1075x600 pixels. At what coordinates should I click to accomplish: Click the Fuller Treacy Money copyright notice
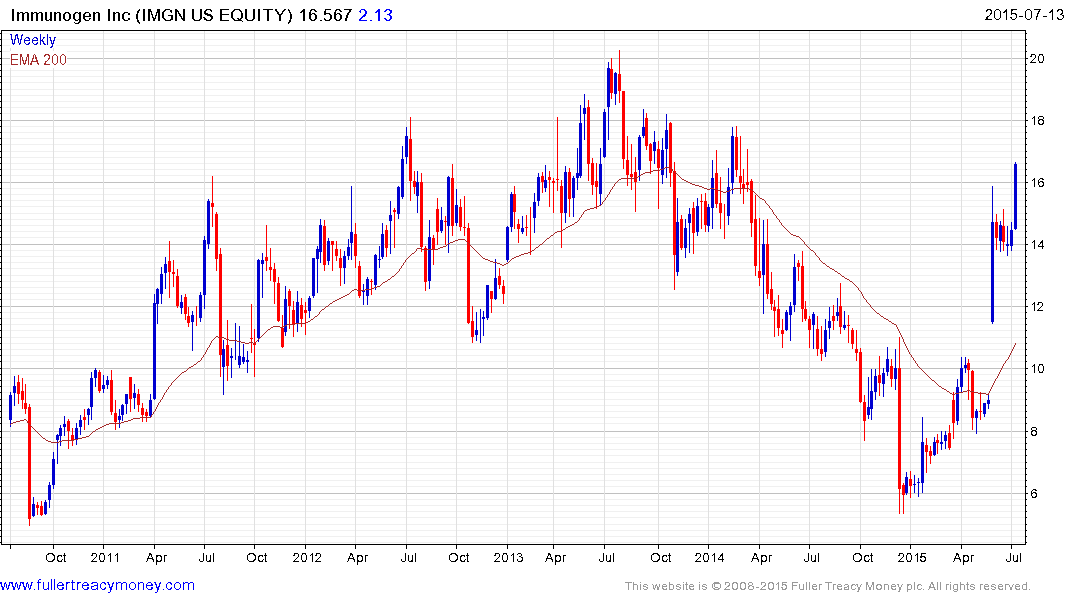pos(827,586)
